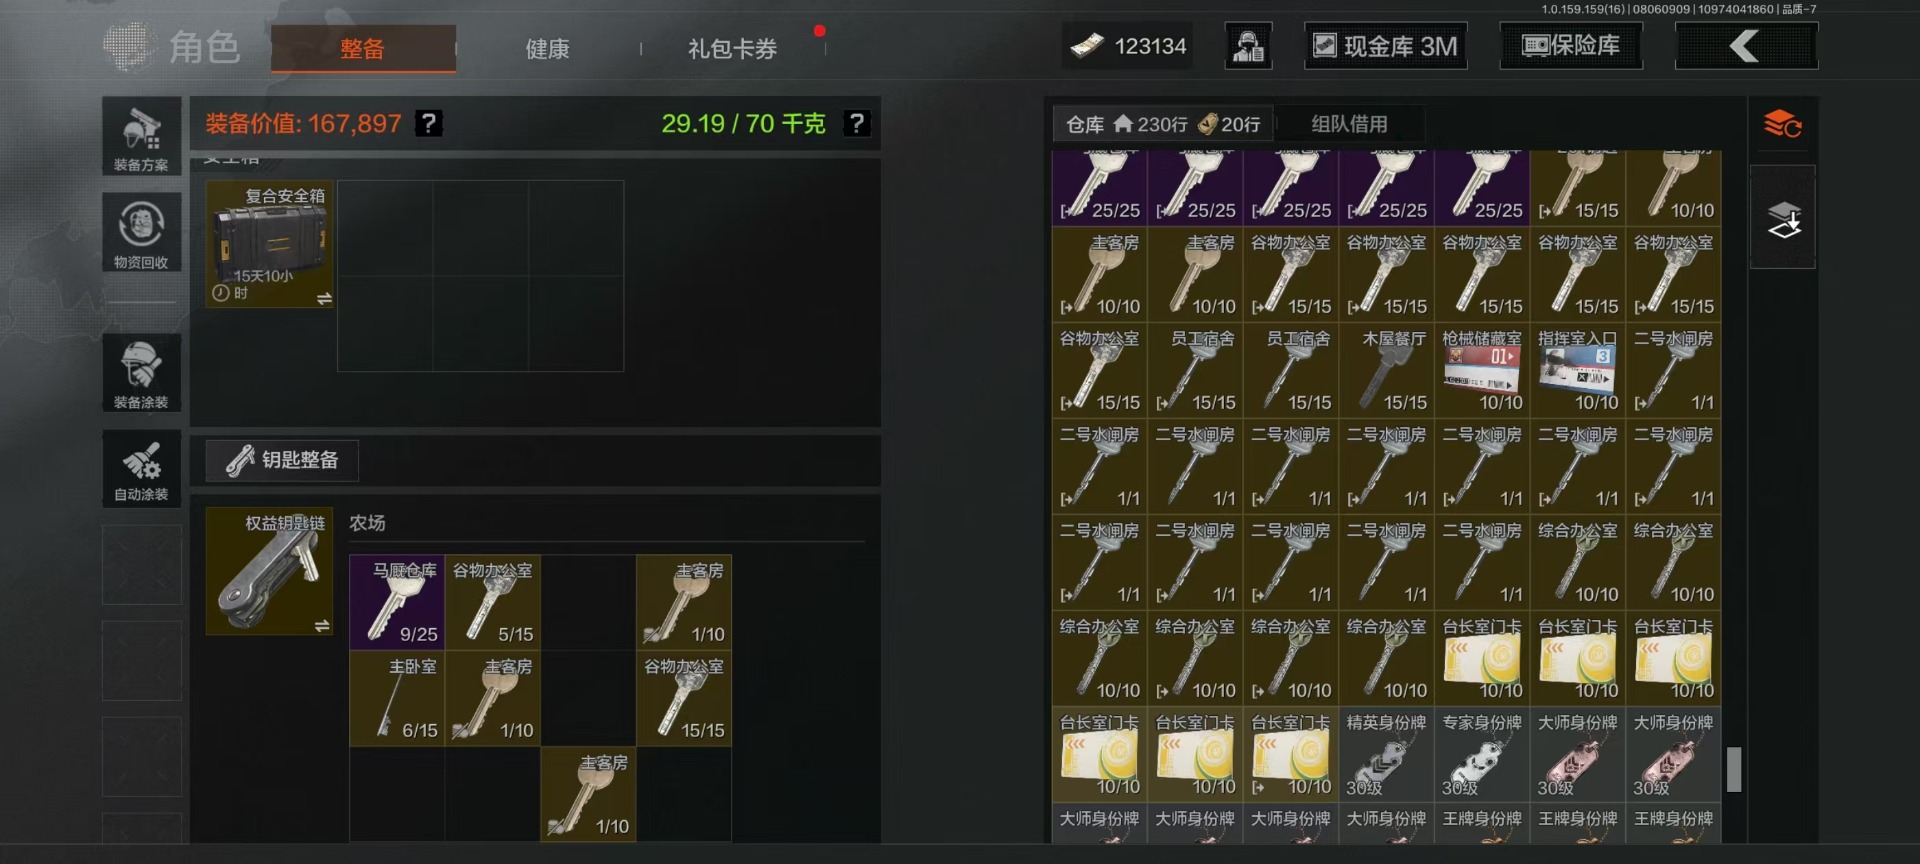Open the 现金库 3M button
The height and width of the screenshot is (864, 1920).
pyautogui.click(x=1386, y=46)
